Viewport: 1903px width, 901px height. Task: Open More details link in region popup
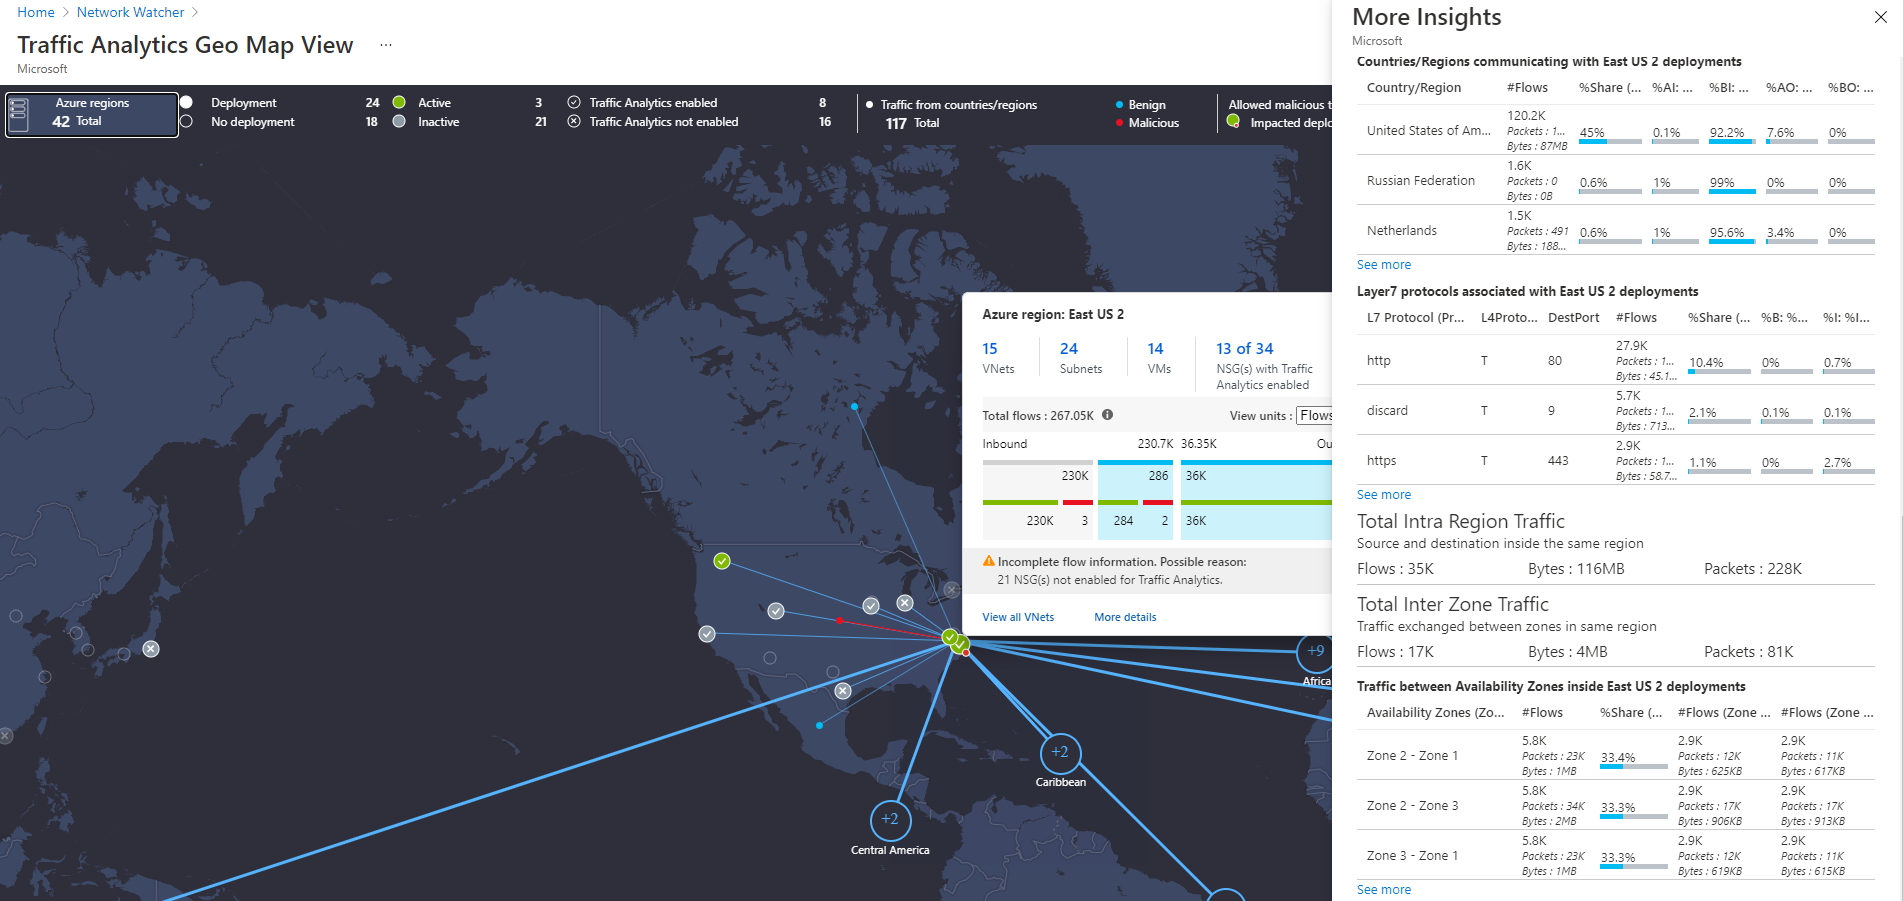tap(1125, 617)
